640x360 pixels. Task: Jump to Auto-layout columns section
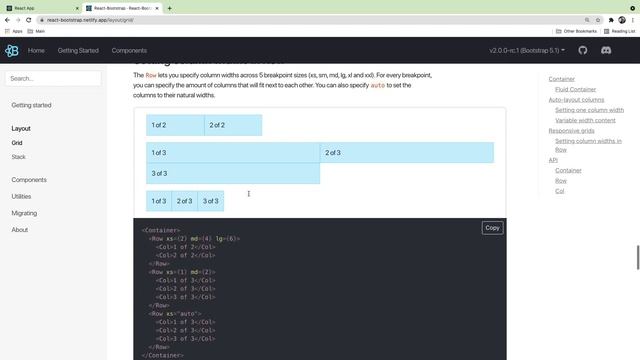pos(576,100)
